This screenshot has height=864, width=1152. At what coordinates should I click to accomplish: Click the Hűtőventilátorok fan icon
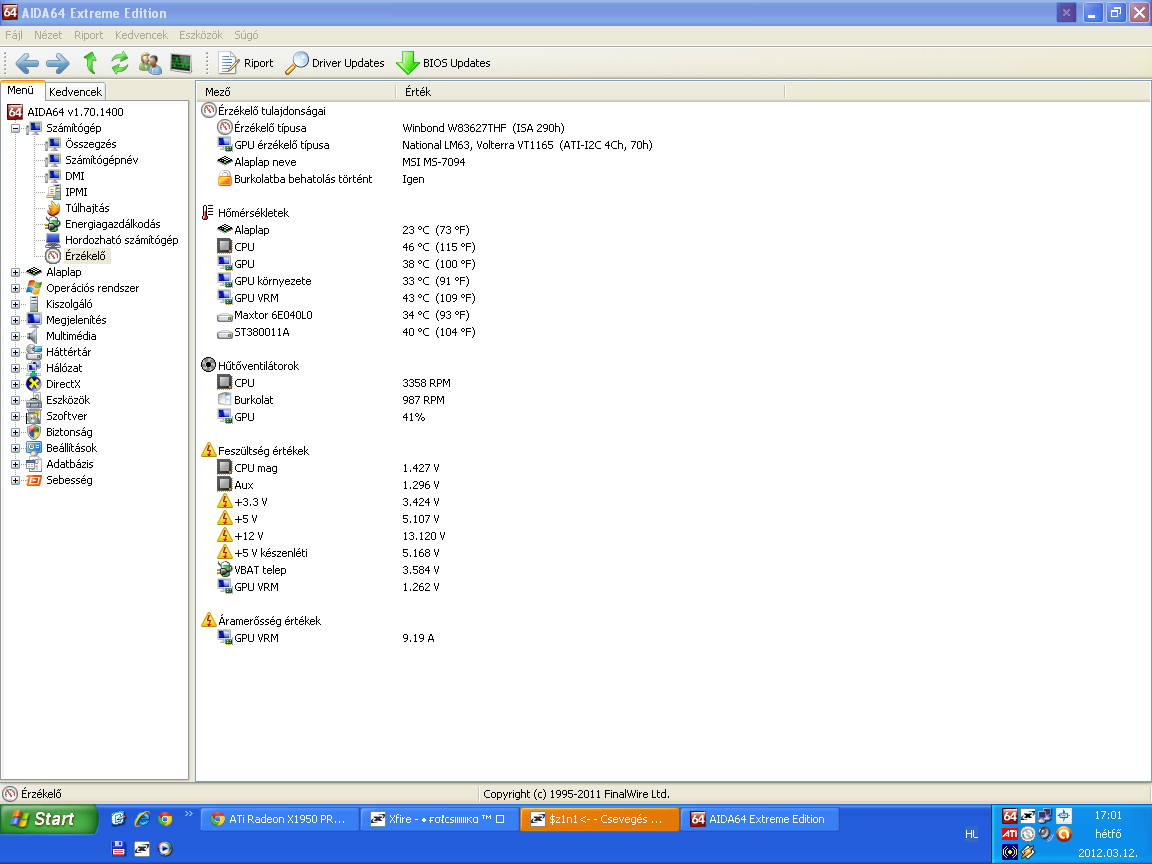coord(209,365)
